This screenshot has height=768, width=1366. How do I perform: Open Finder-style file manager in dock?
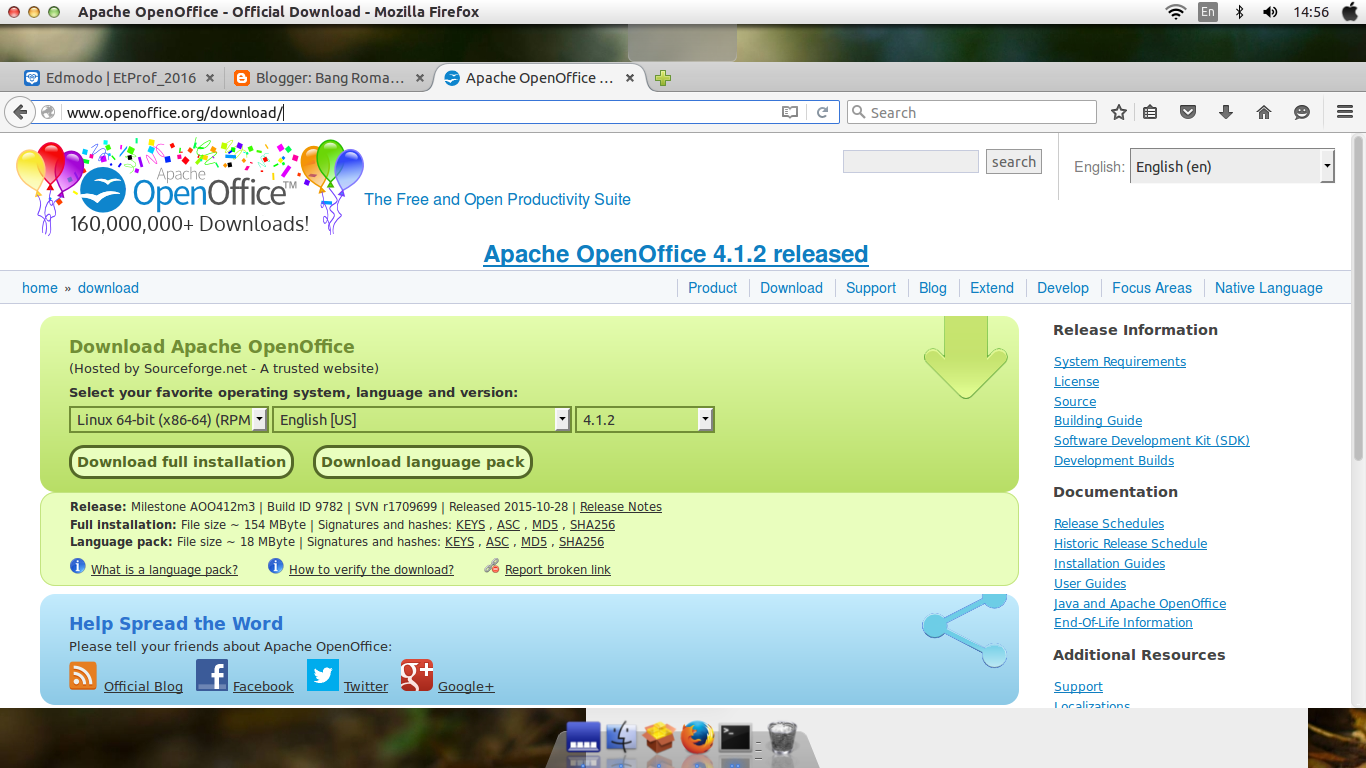click(x=622, y=738)
